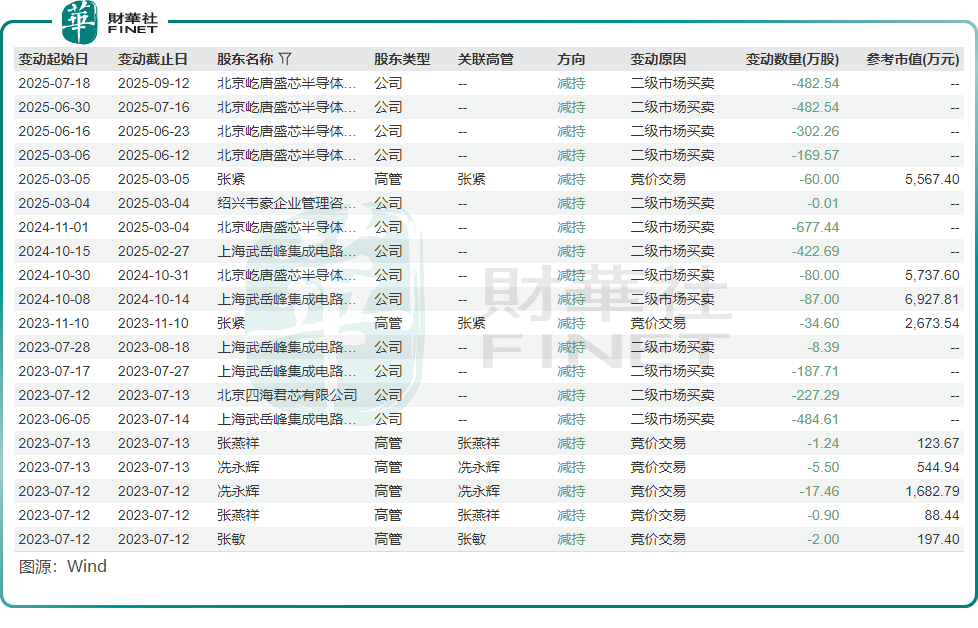978x628 pixels.
Task: Click the 关联高管 column header
Action: point(485,60)
